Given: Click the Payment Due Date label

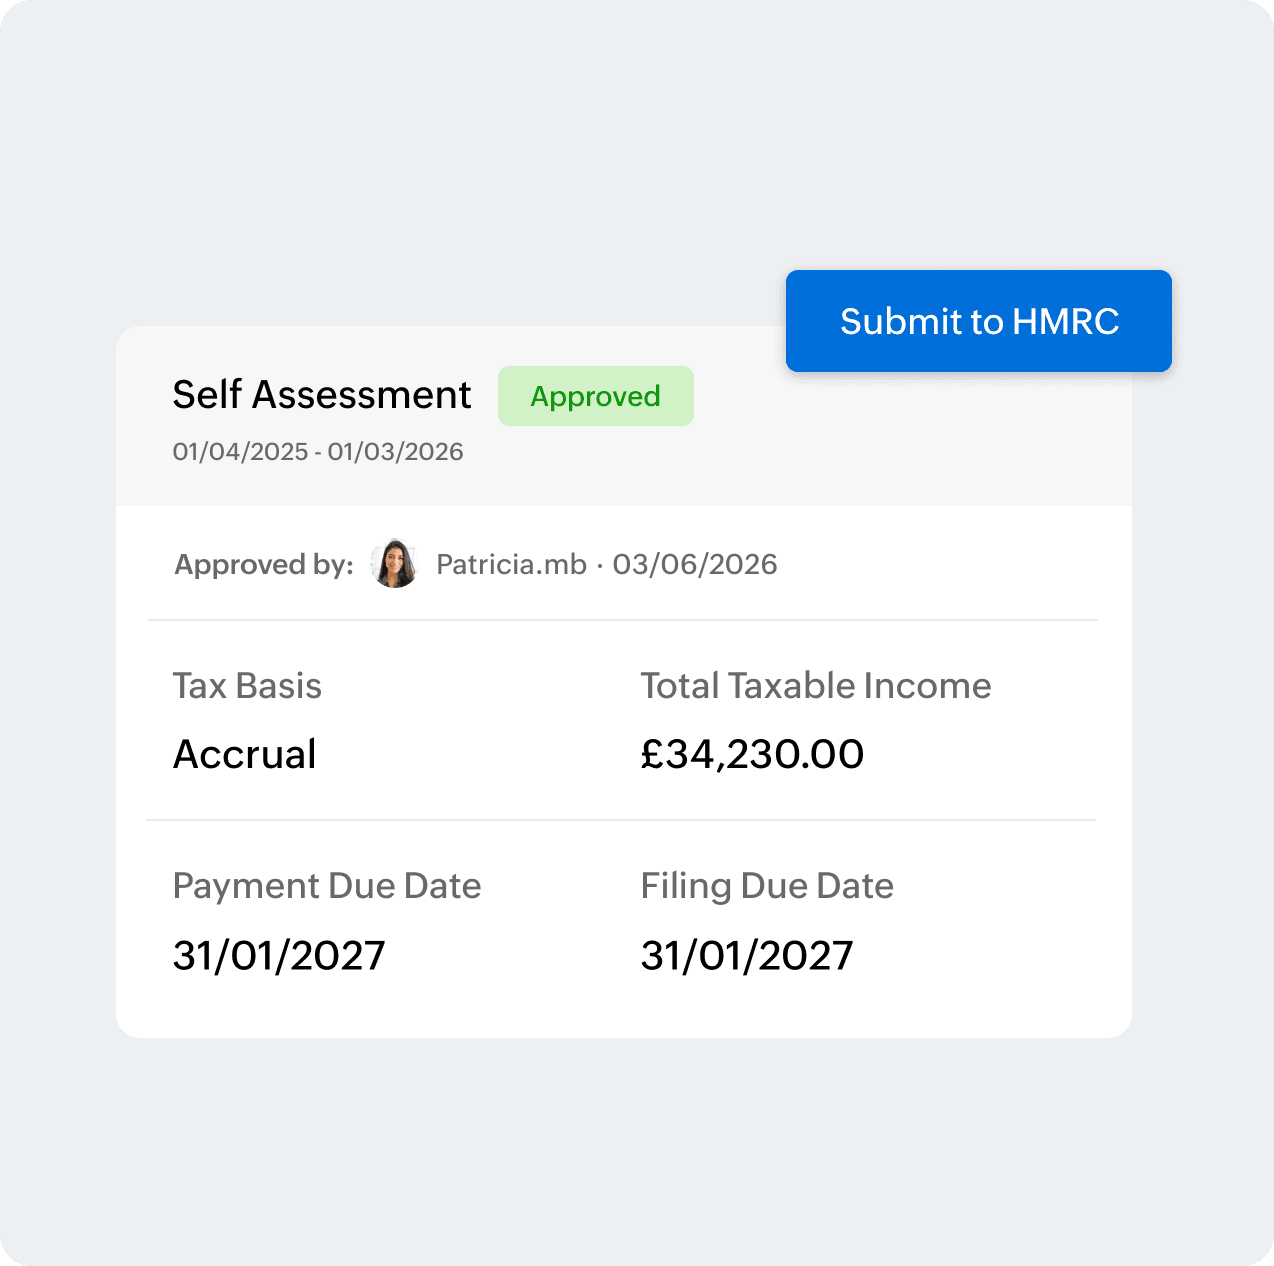Looking at the screenshot, I should tap(327, 886).
